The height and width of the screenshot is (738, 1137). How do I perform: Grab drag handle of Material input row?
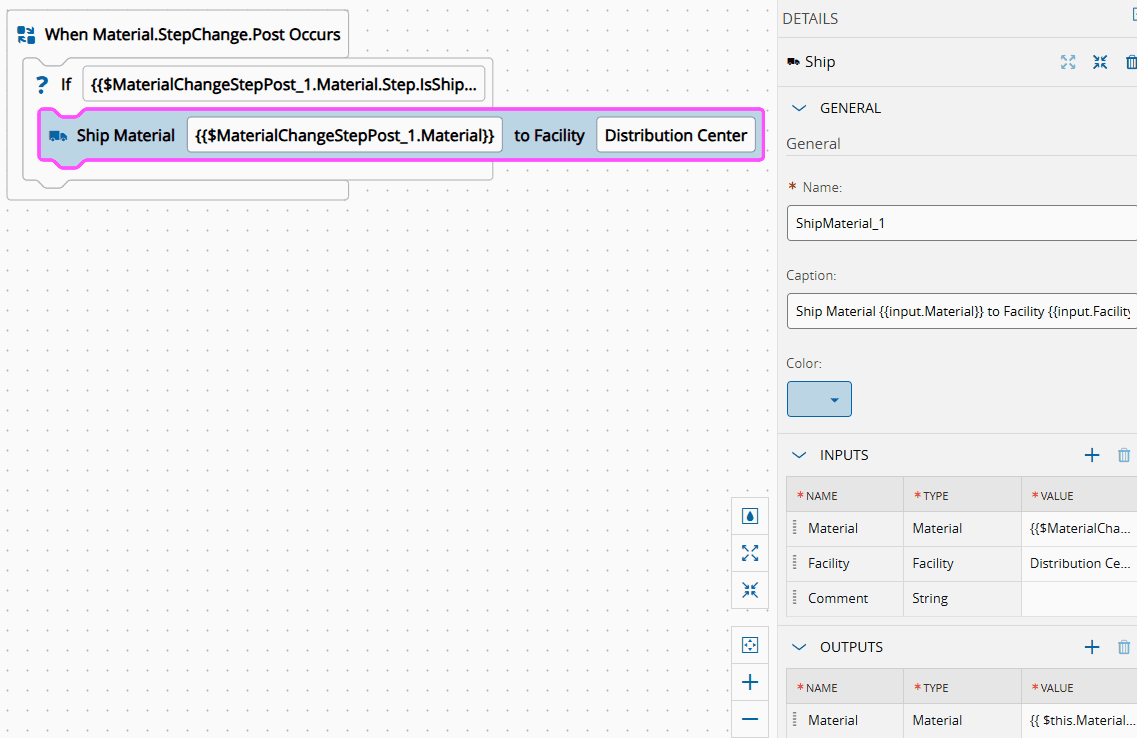click(795, 528)
